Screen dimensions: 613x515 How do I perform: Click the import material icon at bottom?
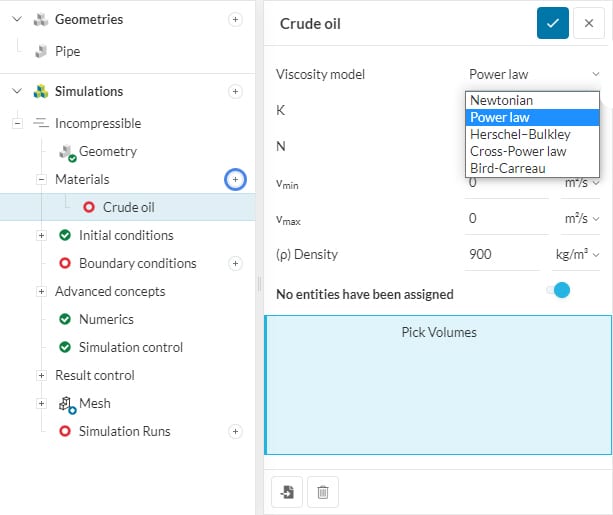pos(287,491)
